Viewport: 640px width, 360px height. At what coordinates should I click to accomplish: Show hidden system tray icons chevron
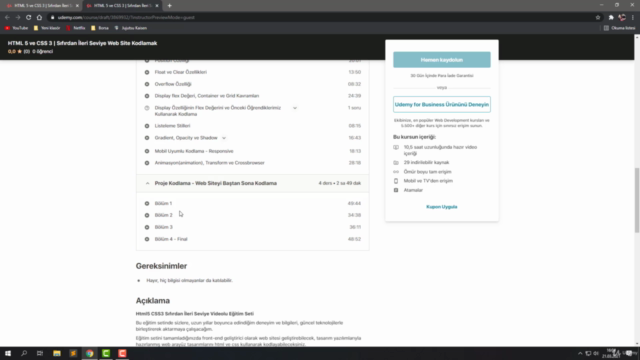pyautogui.click(x=580, y=353)
